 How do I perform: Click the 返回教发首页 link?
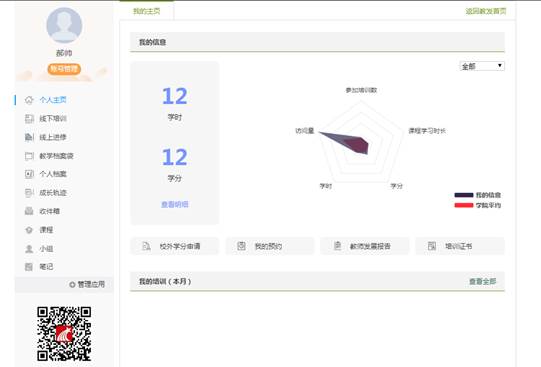click(x=486, y=11)
